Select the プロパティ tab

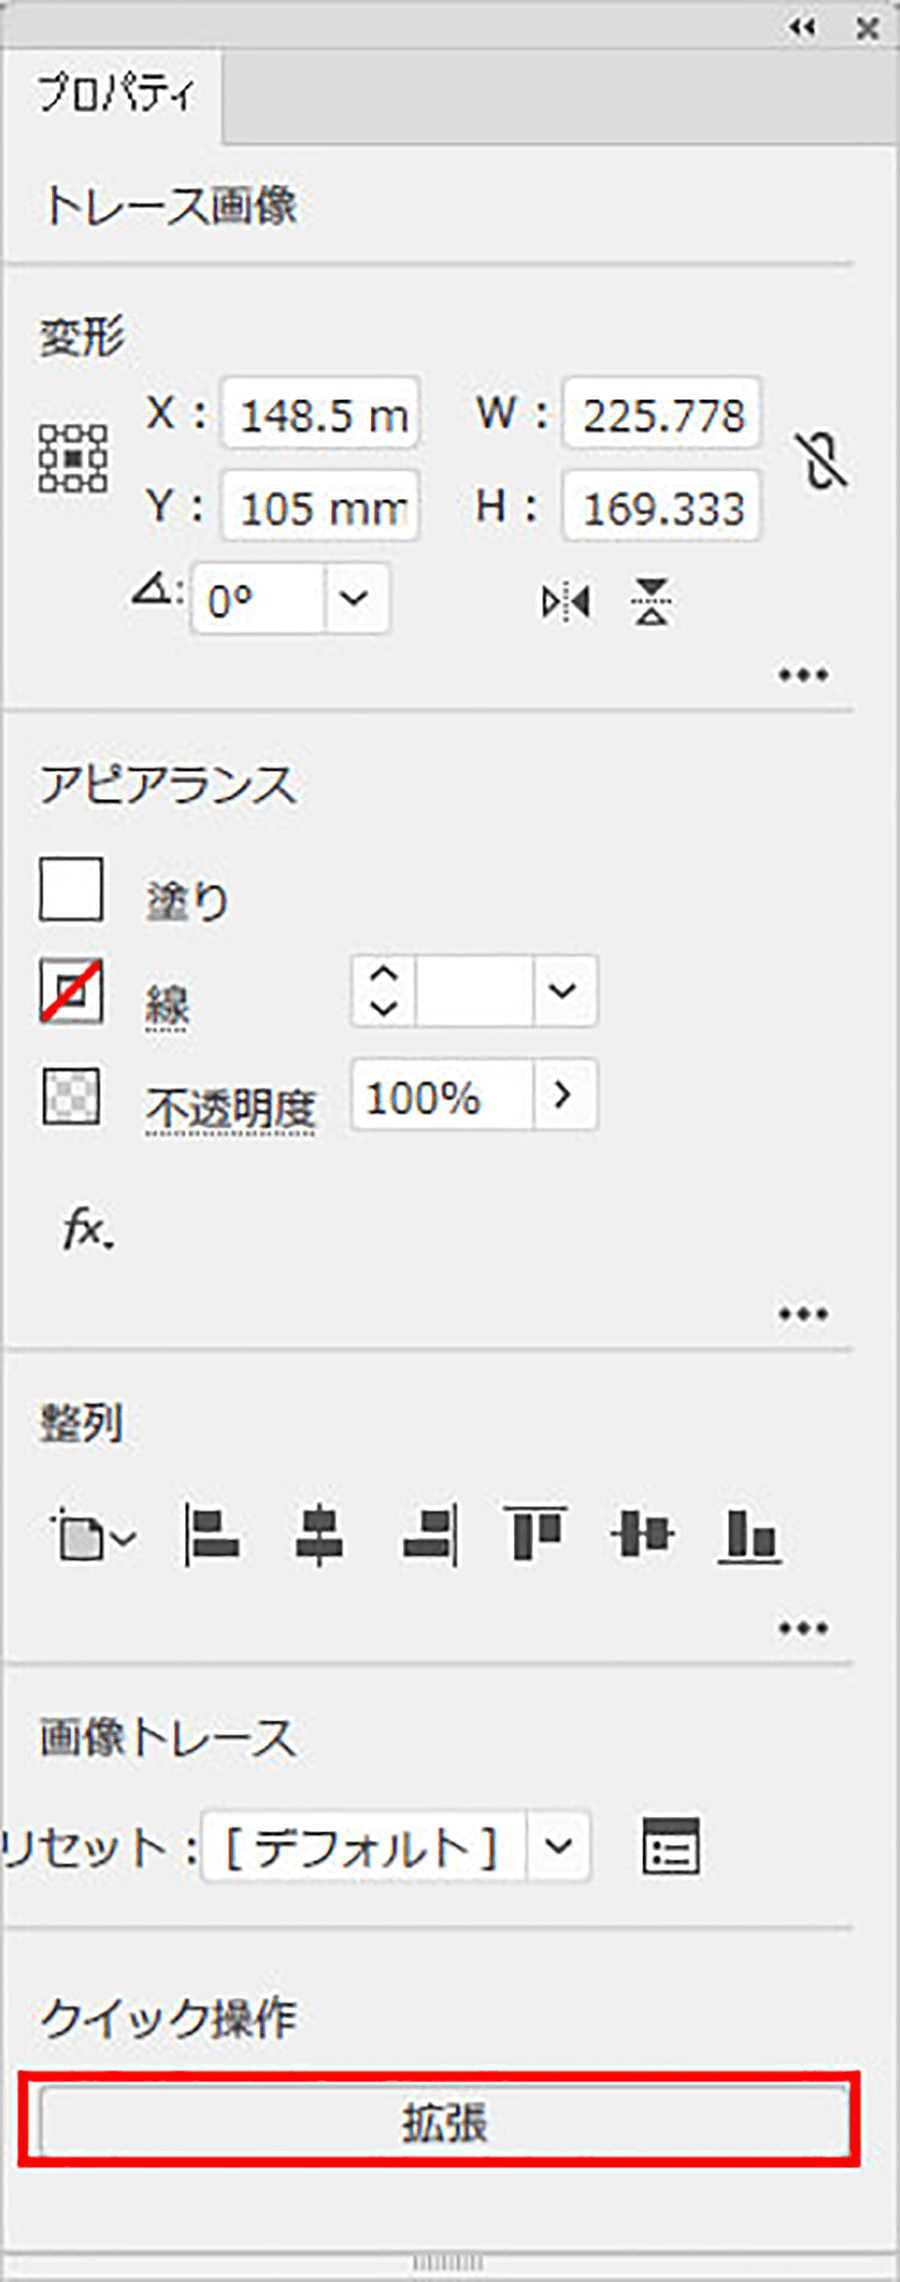click(x=115, y=95)
